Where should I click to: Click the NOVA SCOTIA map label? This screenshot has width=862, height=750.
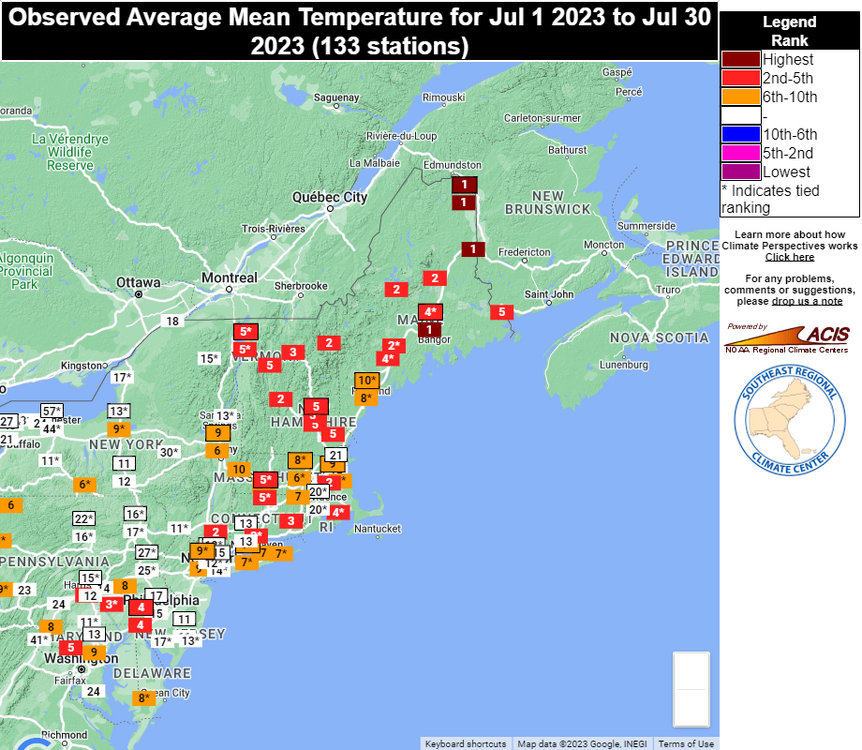(x=659, y=338)
